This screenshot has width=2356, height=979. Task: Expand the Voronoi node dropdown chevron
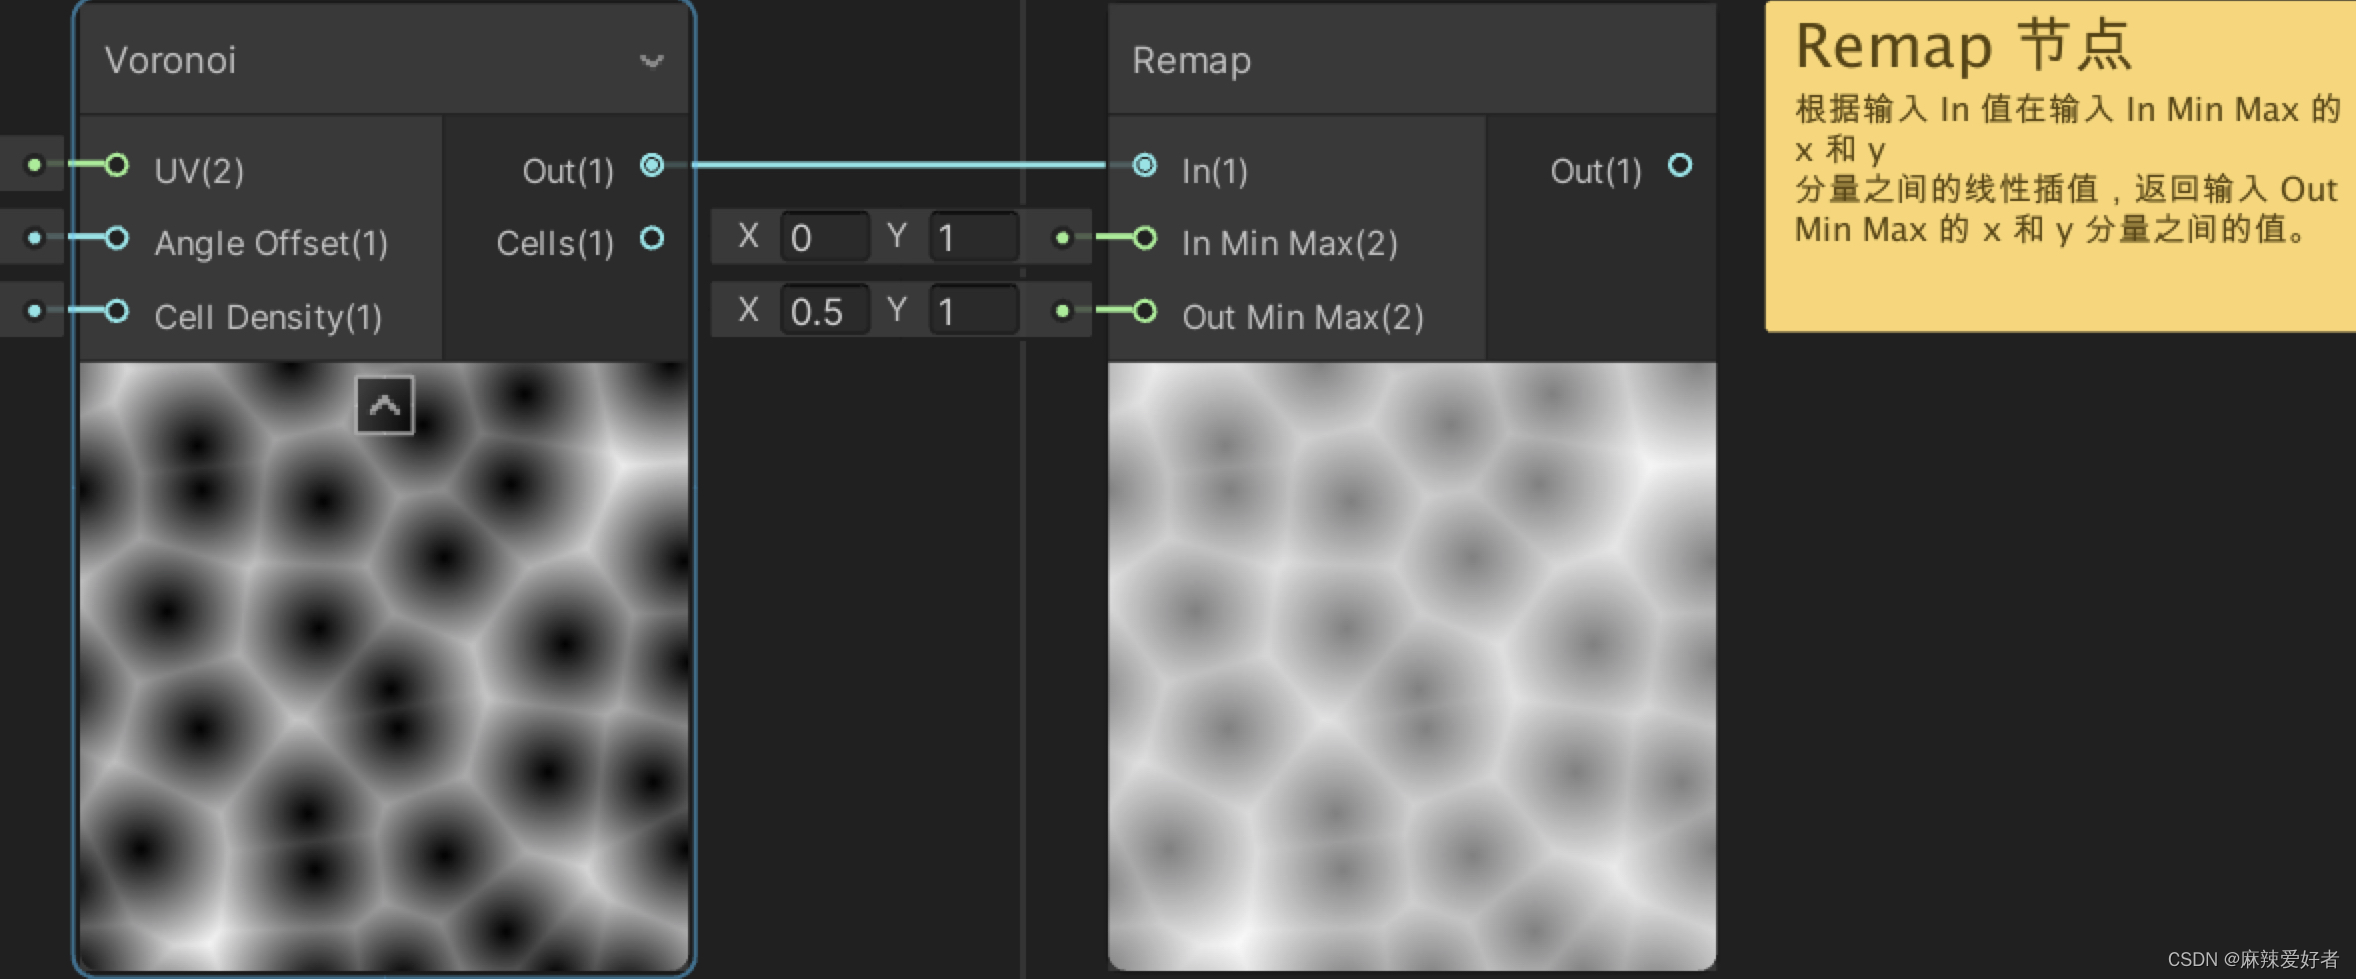pyautogui.click(x=652, y=61)
